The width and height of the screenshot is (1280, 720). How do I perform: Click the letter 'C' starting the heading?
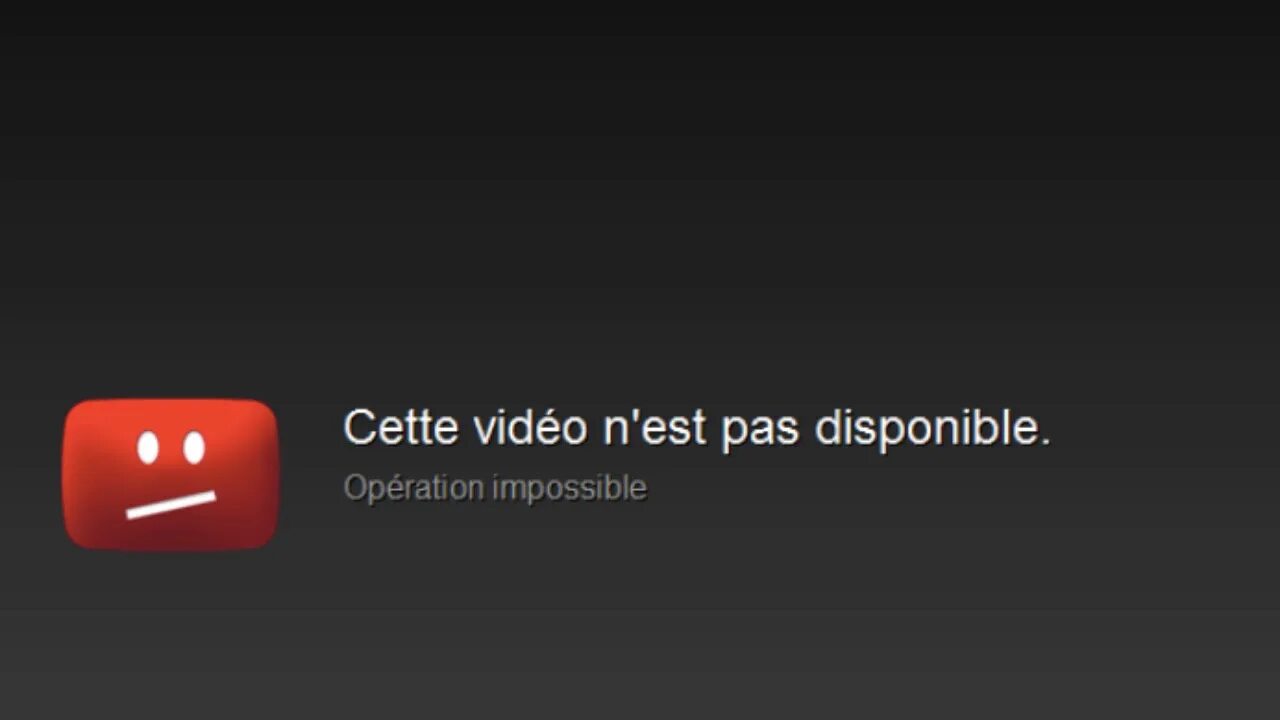pyautogui.click(x=359, y=428)
